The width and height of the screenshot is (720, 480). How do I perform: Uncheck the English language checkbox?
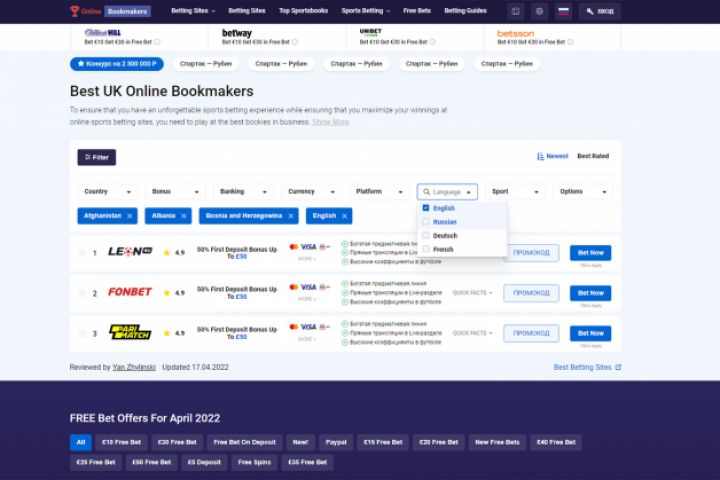click(x=426, y=208)
